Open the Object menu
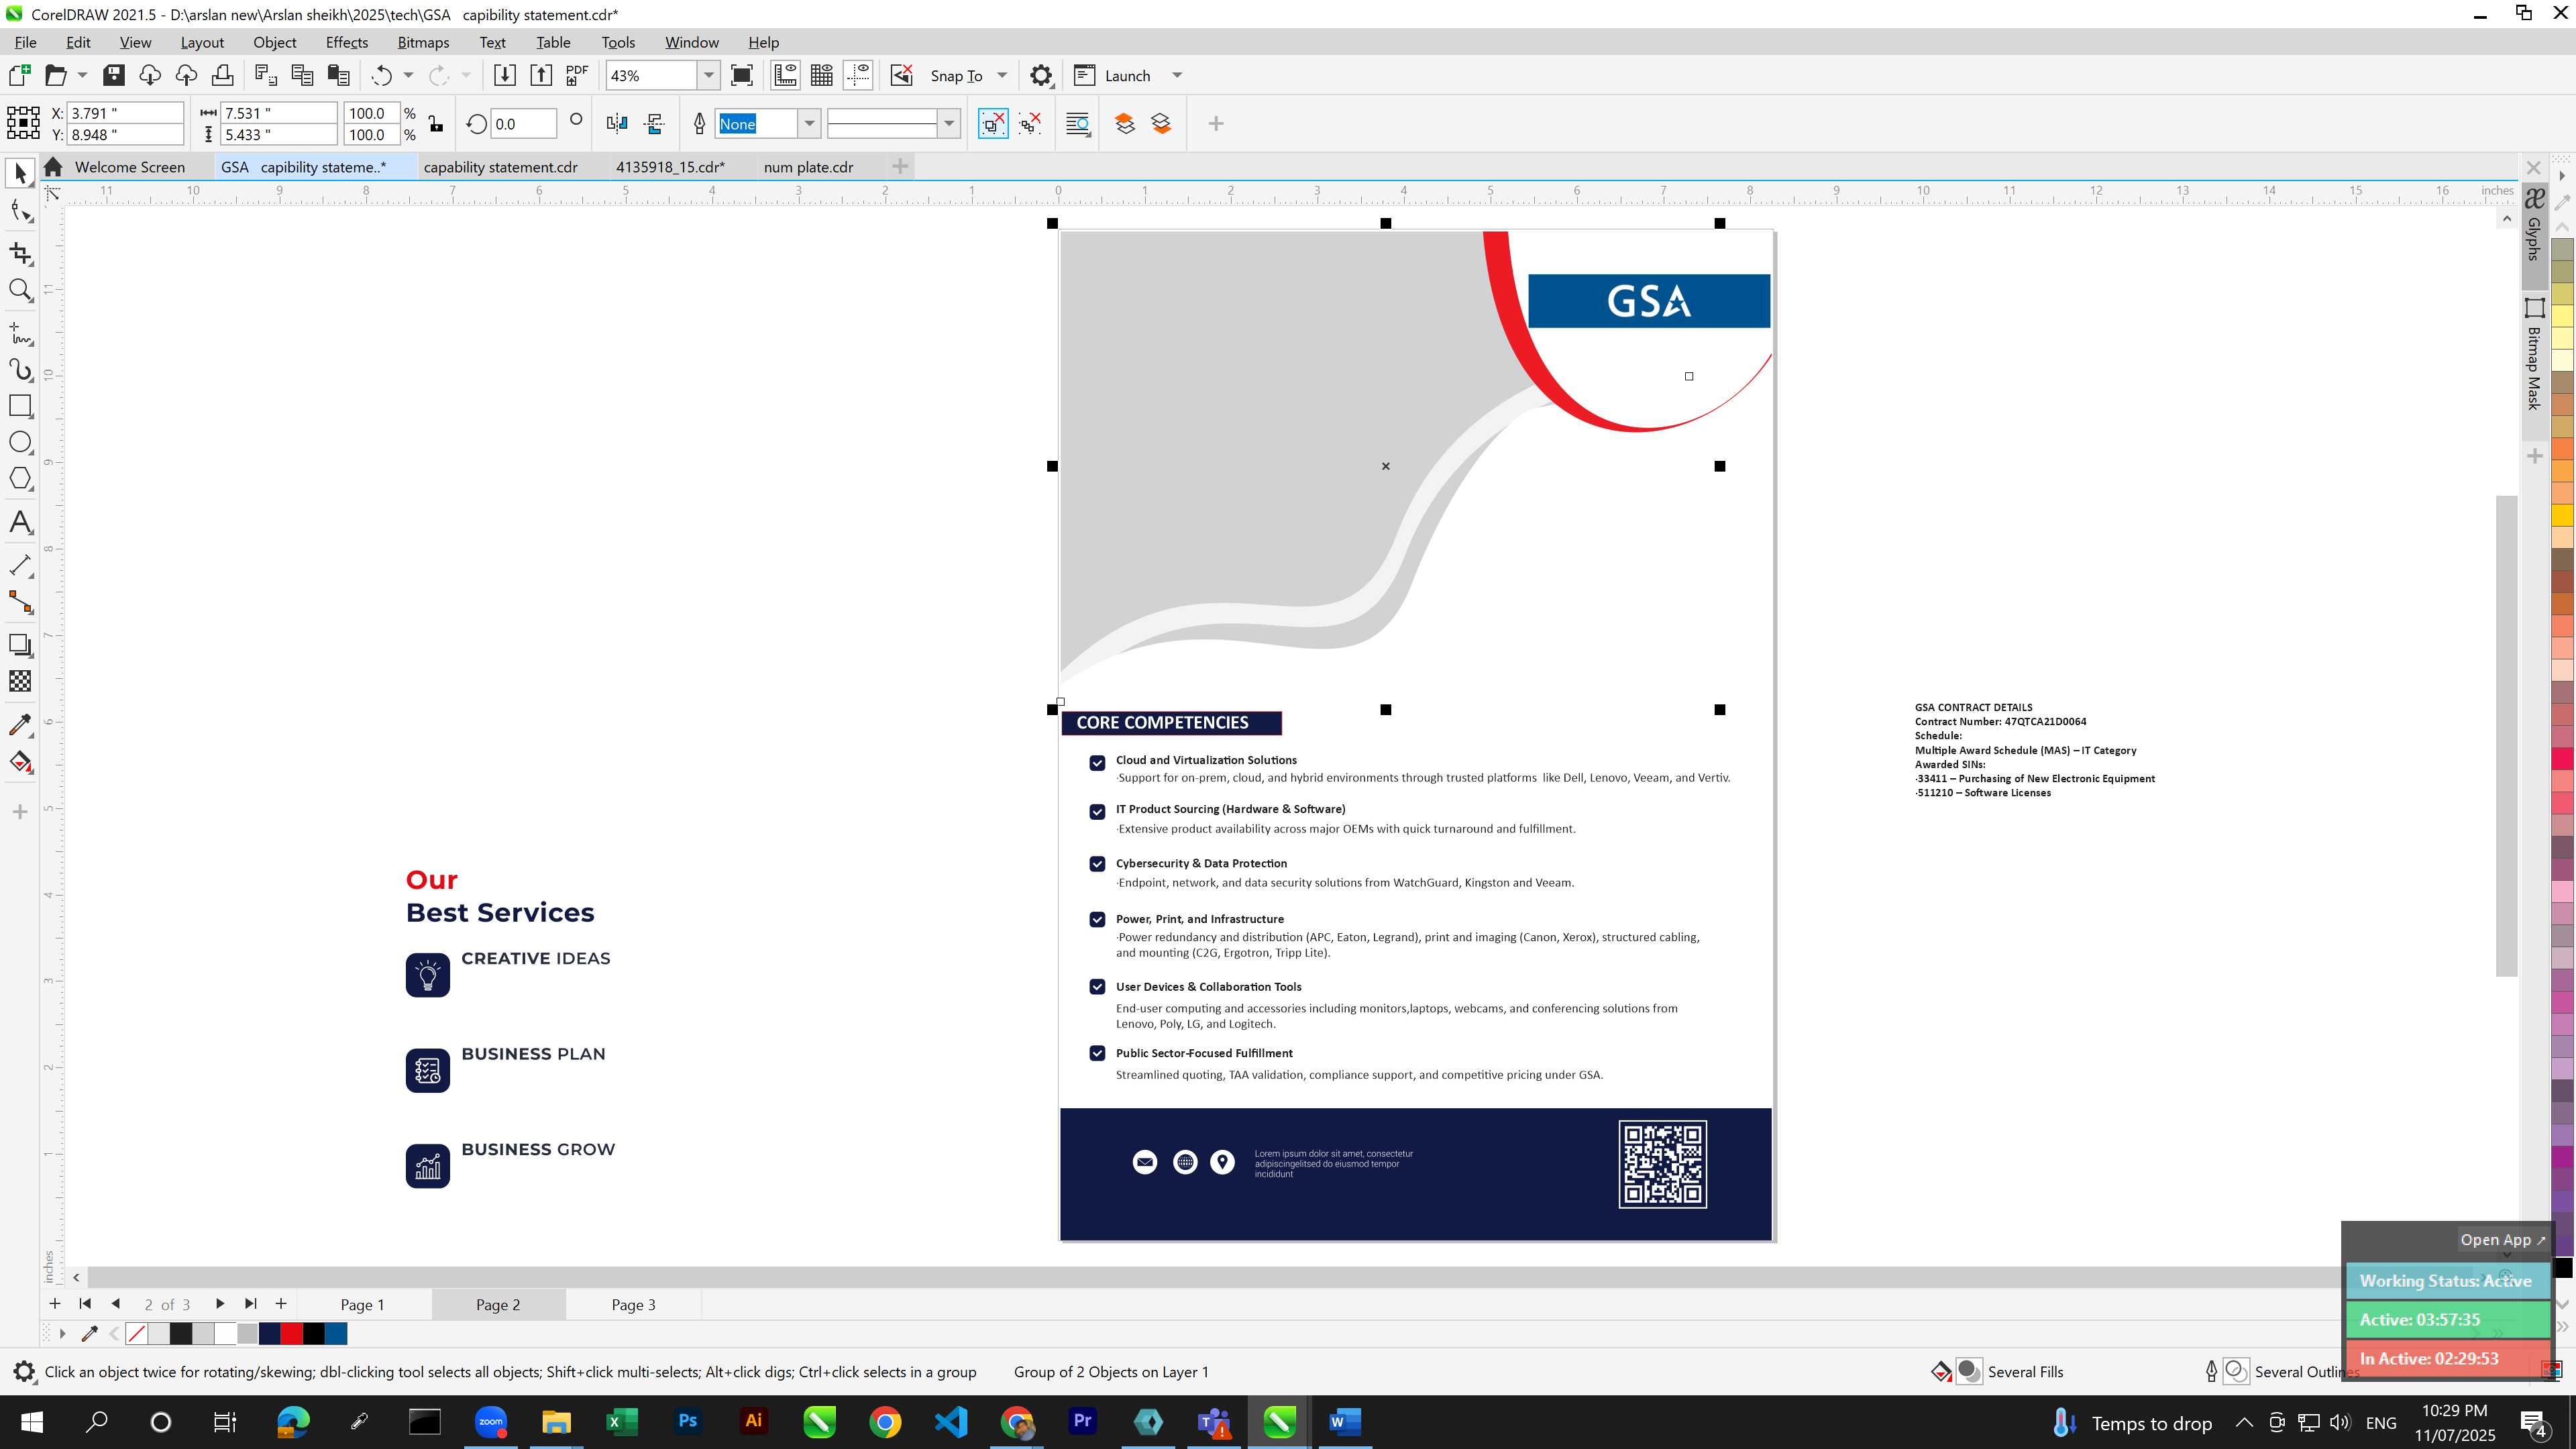2576x1449 pixels. pyautogui.click(x=274, y=42)
